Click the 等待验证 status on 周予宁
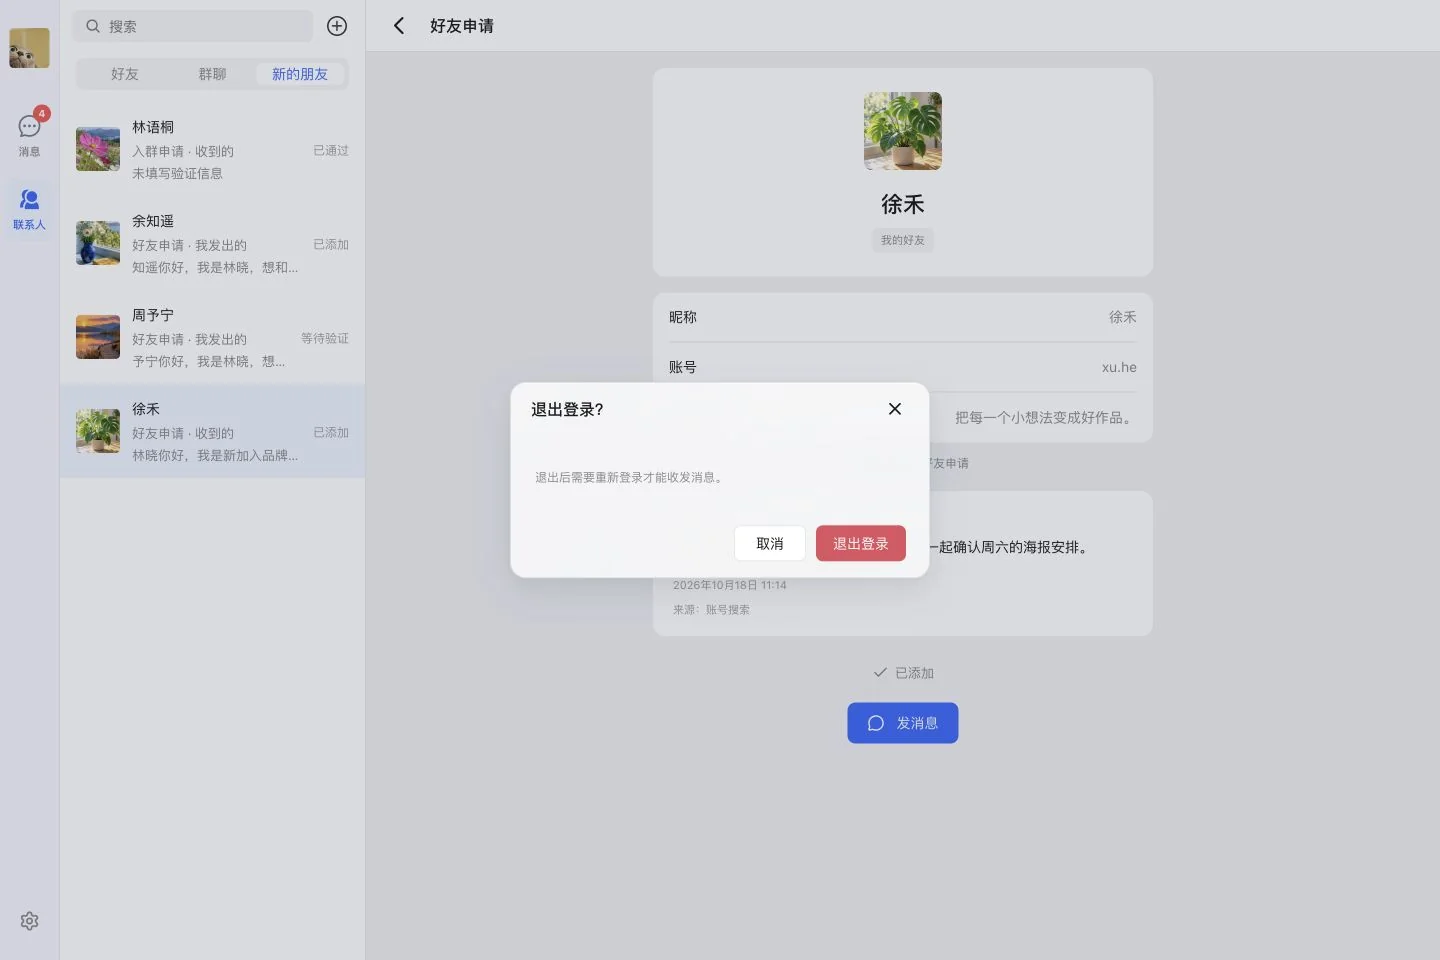Screen dimensions: 1440x960 pos(325,339)
